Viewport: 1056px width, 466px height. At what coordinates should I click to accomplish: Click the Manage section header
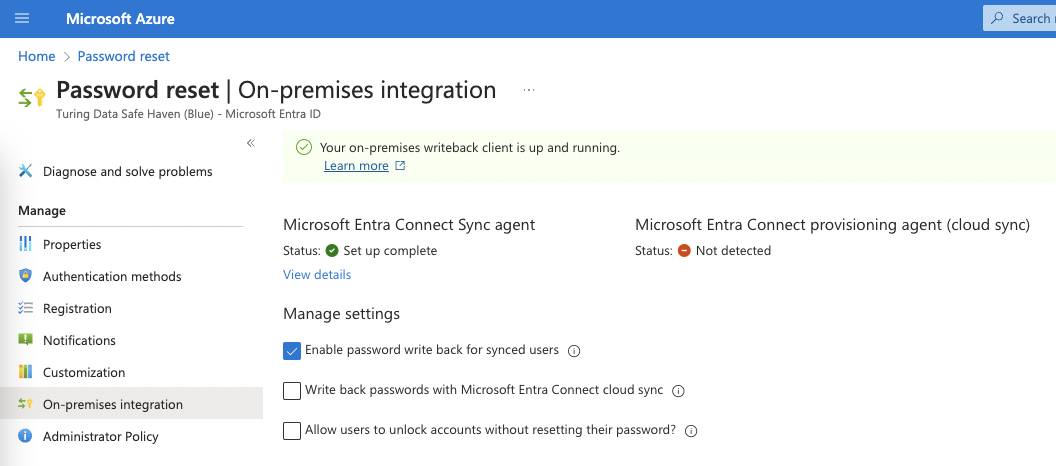42,211
